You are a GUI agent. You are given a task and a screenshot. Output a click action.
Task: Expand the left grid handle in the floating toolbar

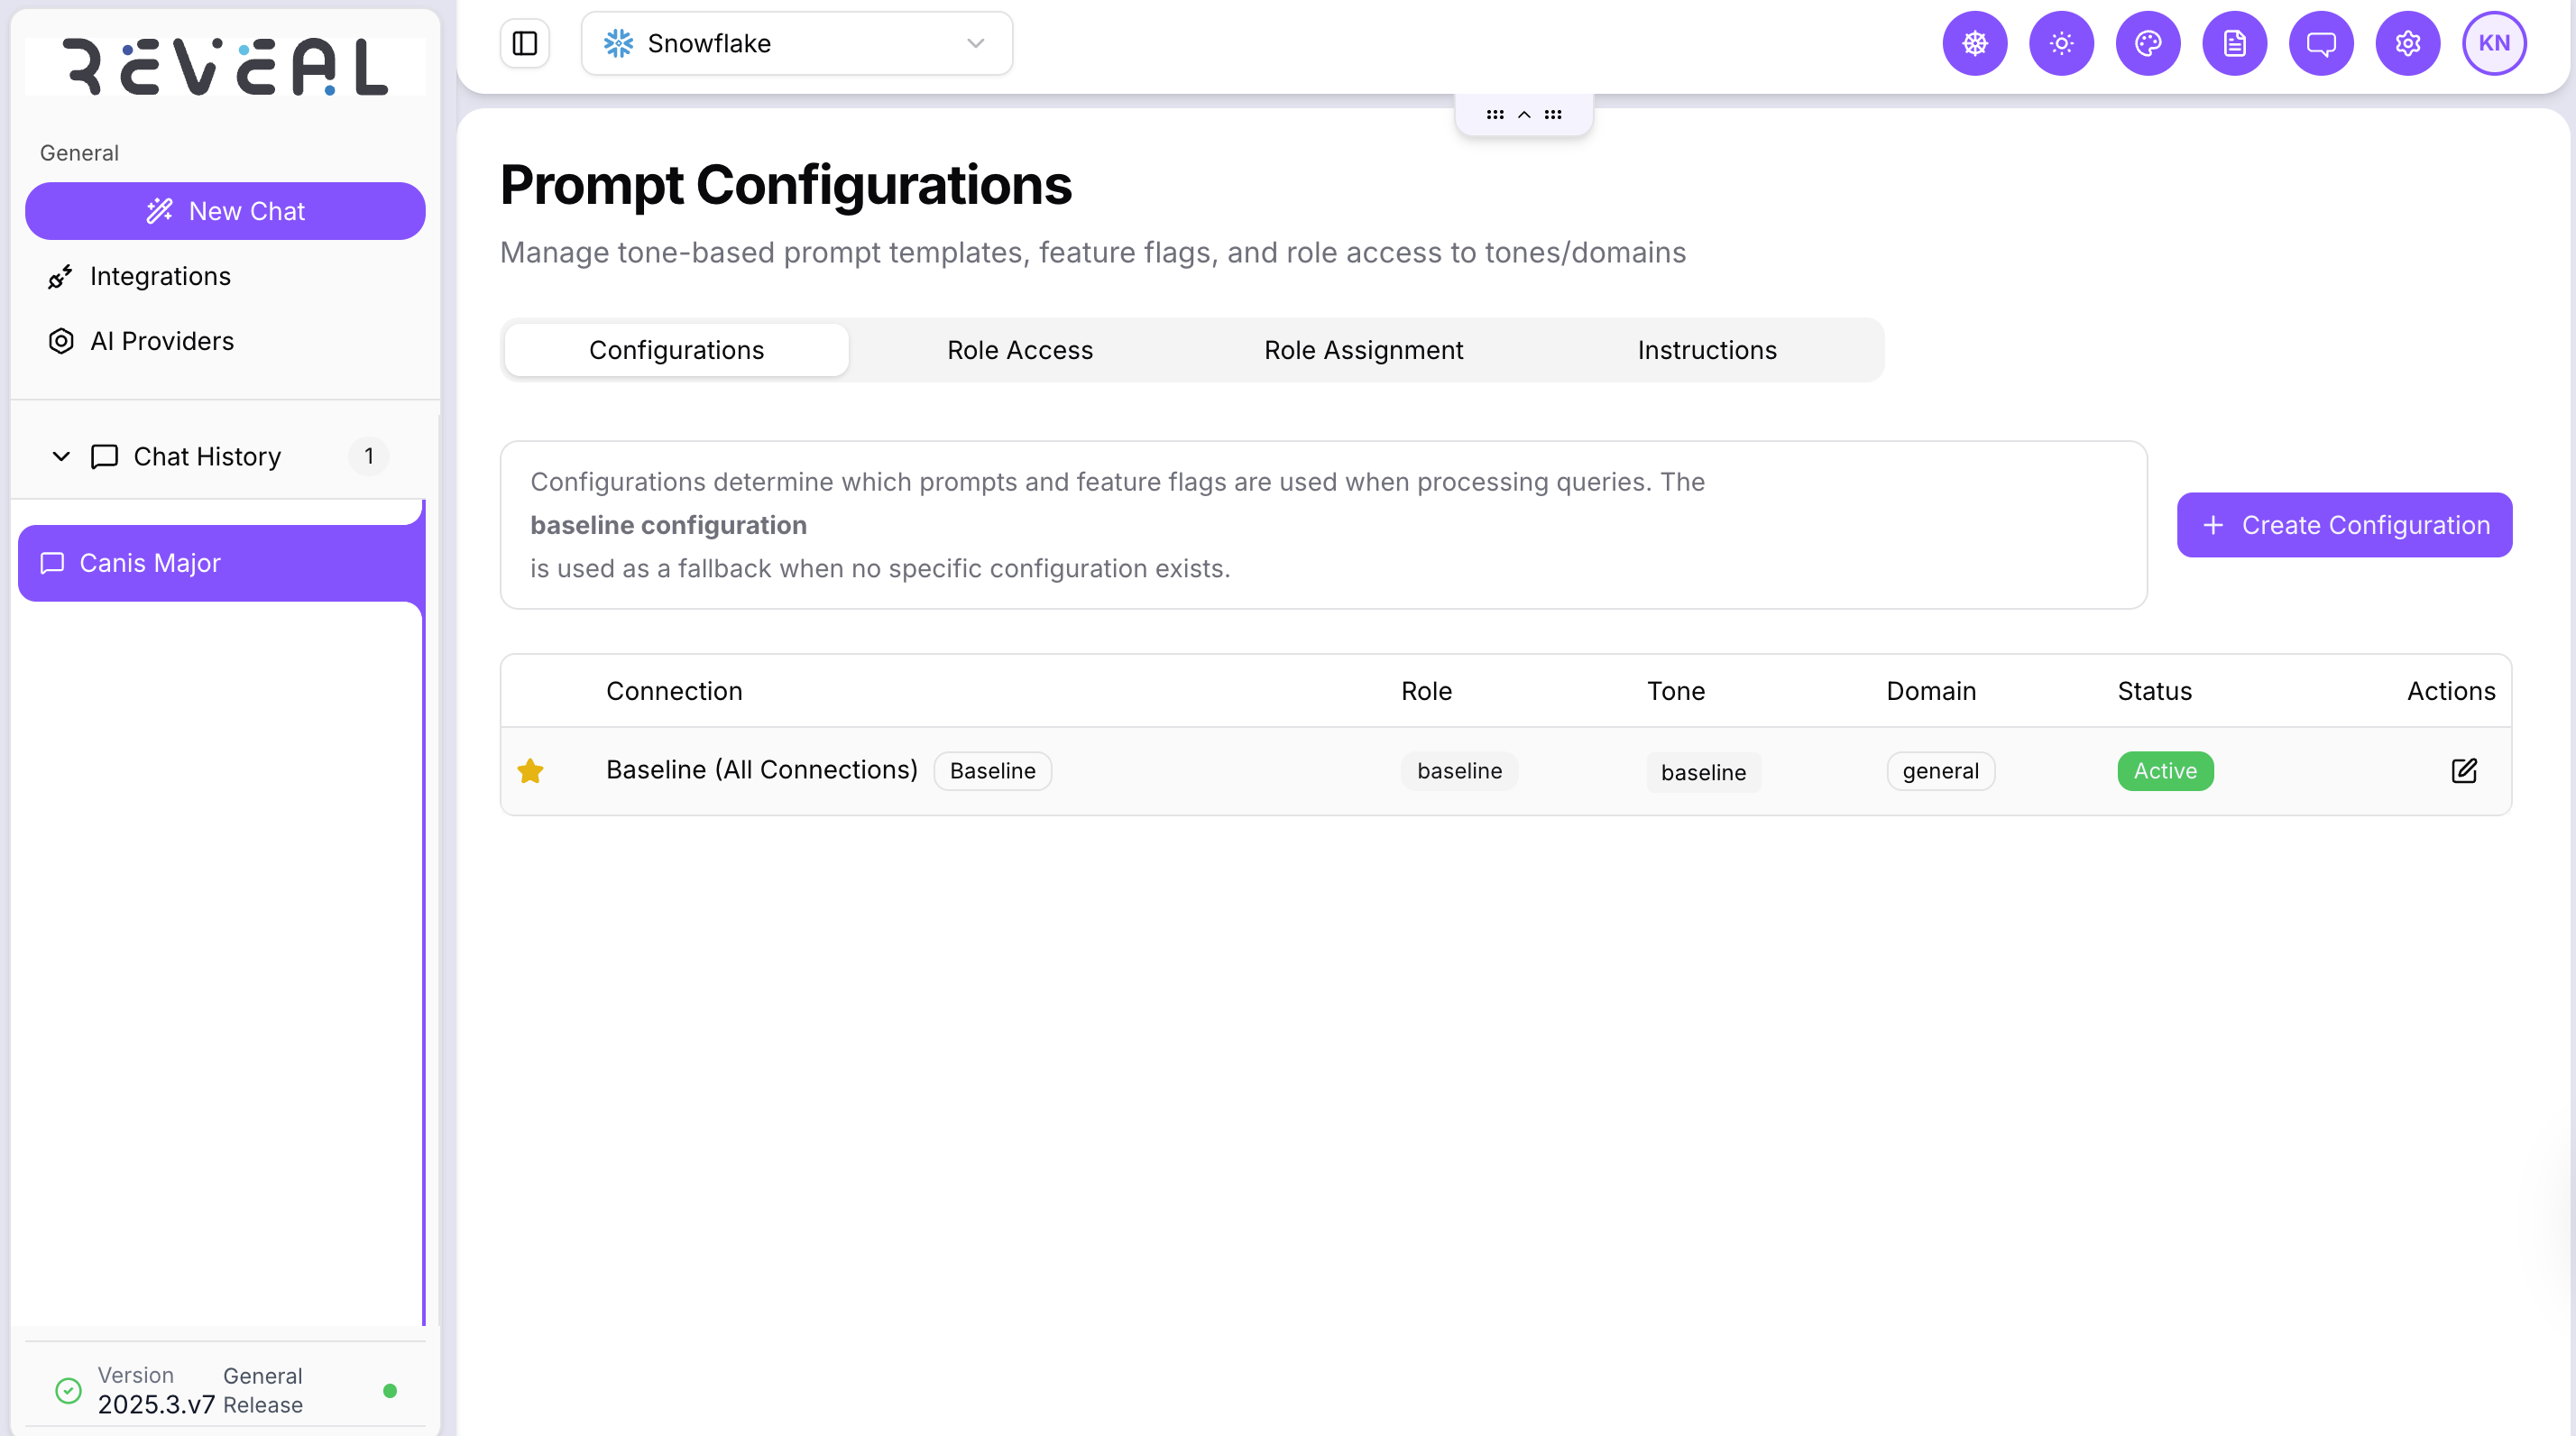1495,114
